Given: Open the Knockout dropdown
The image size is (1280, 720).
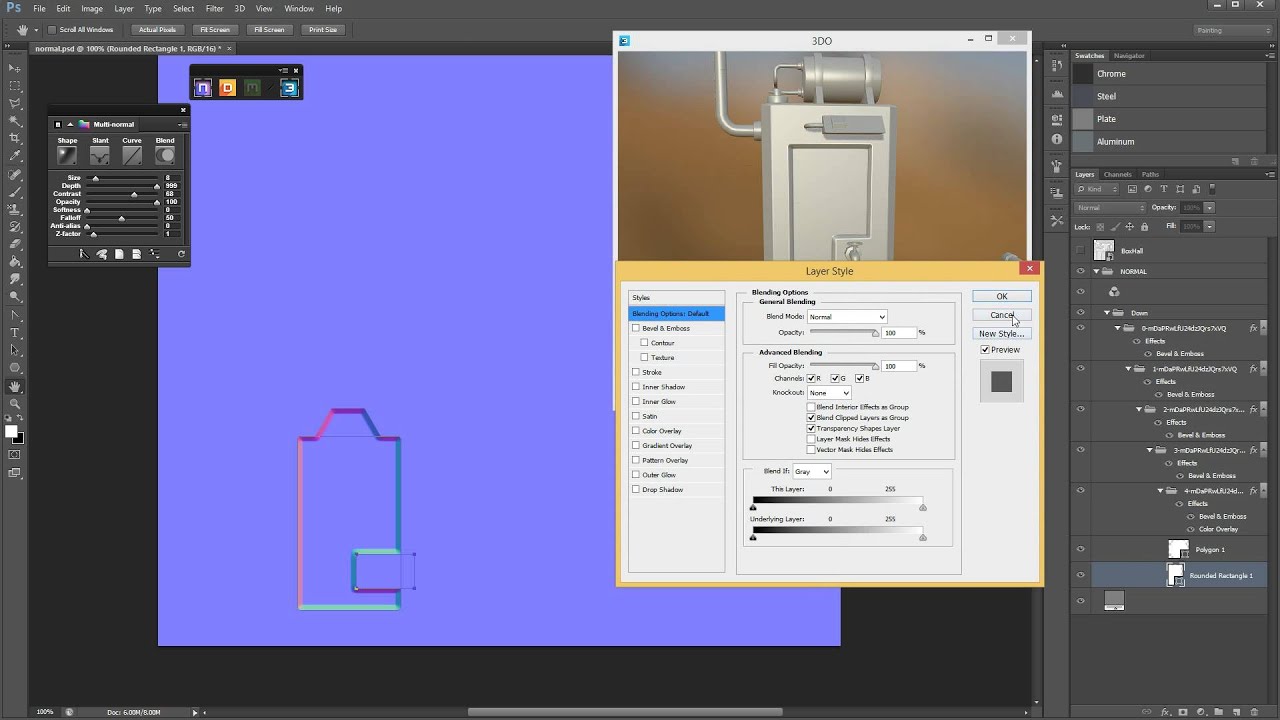Looking at the screenshot, I should (829, 393).
